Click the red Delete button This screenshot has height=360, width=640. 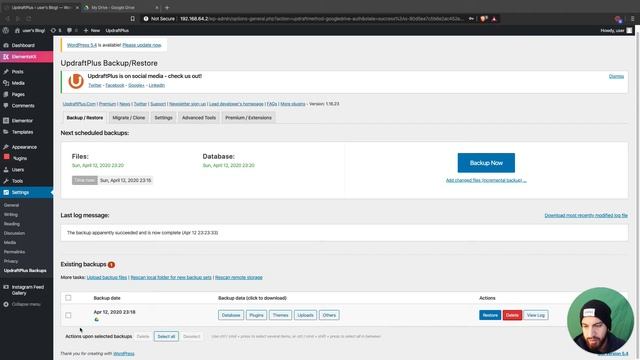512,315
